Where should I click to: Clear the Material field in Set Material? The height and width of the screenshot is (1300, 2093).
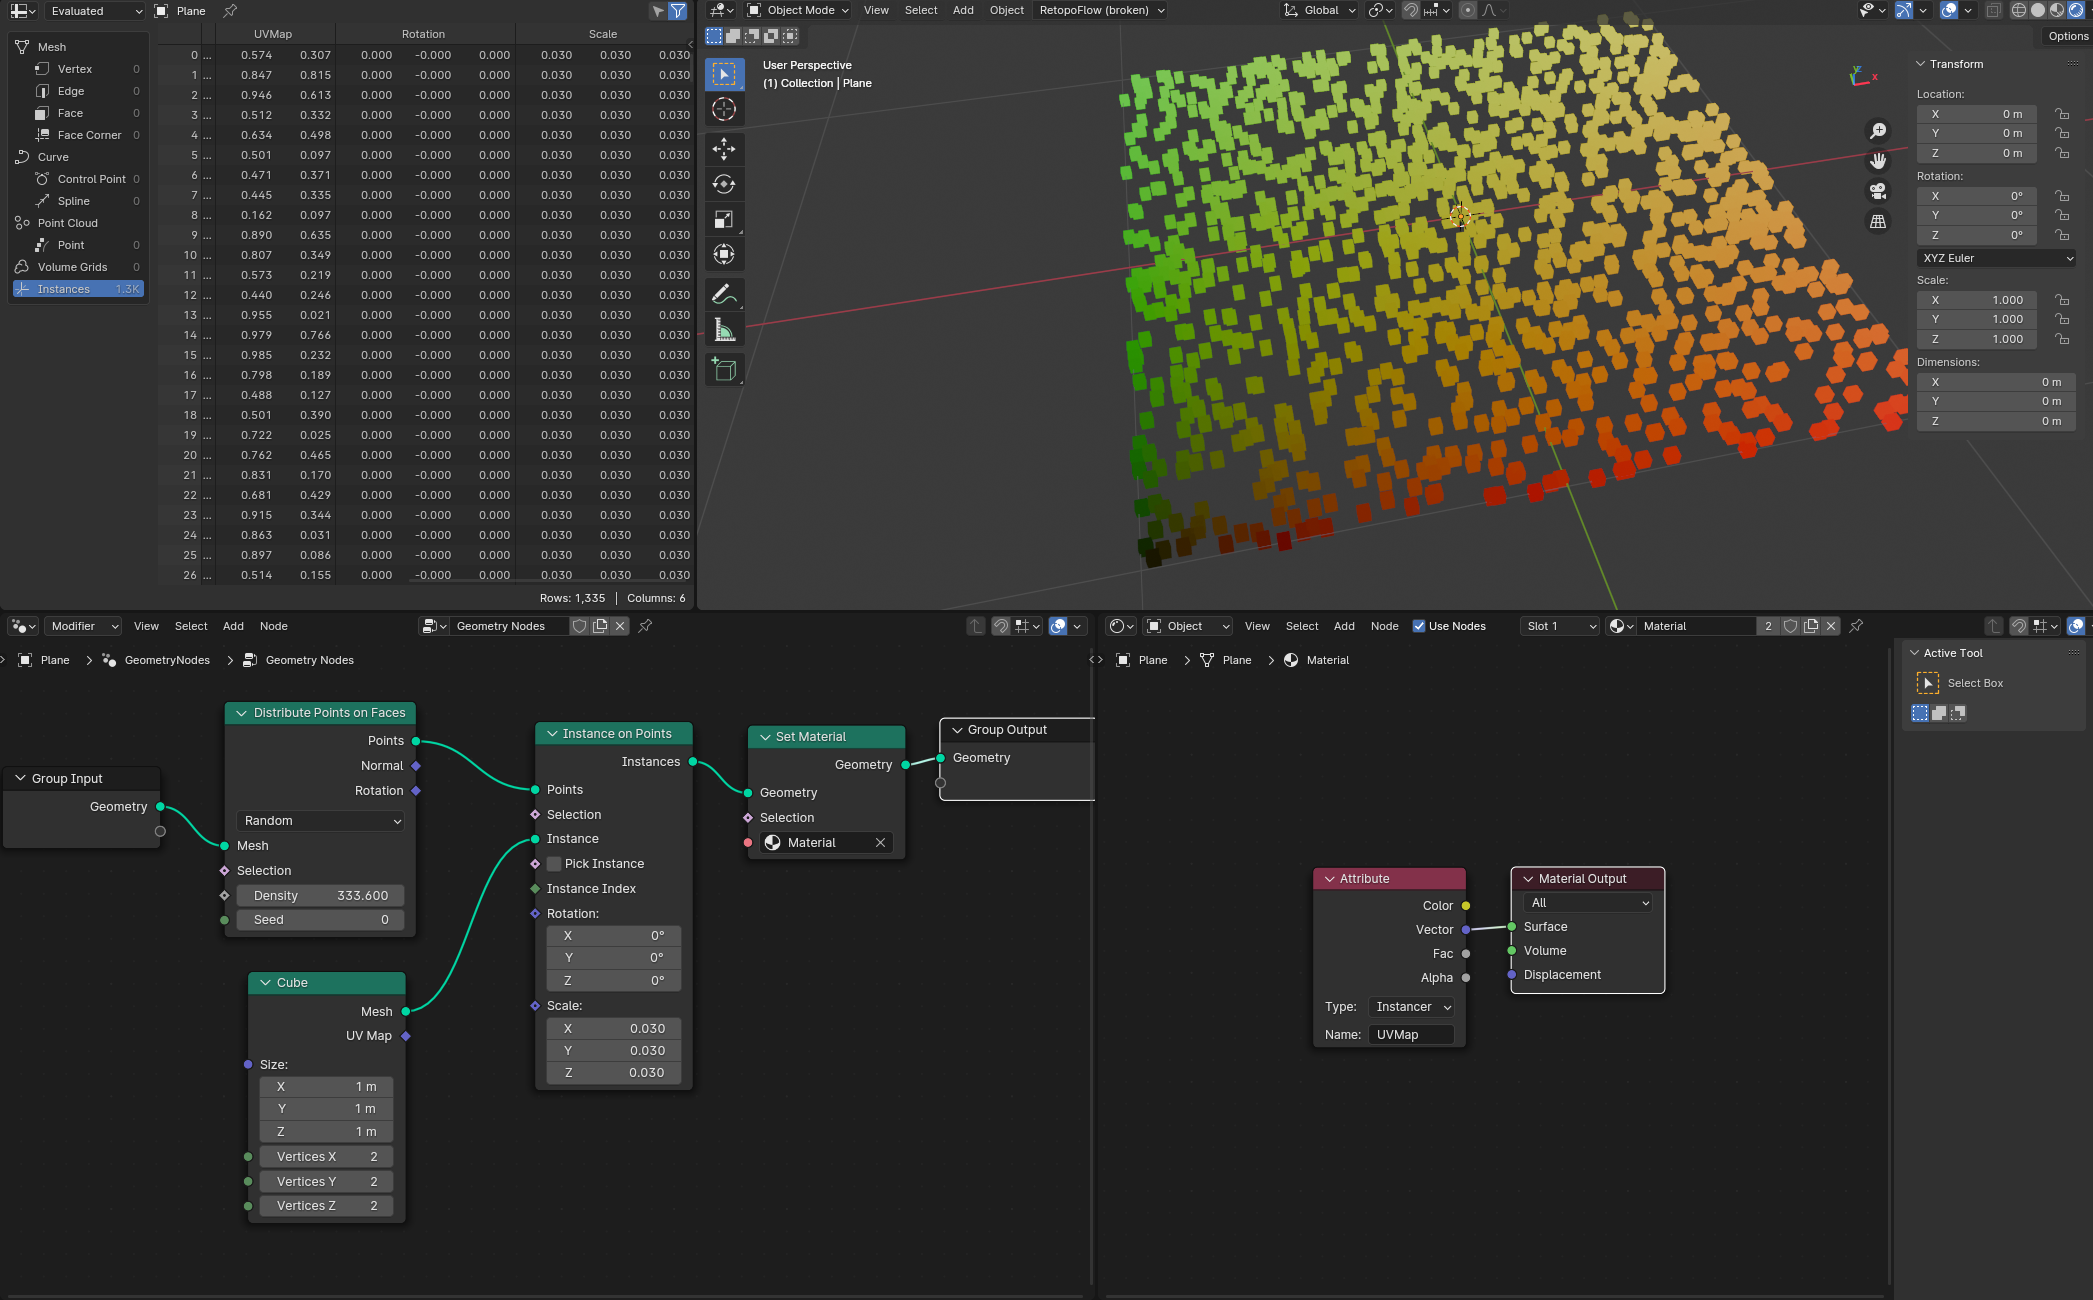[x=880, y=843]
